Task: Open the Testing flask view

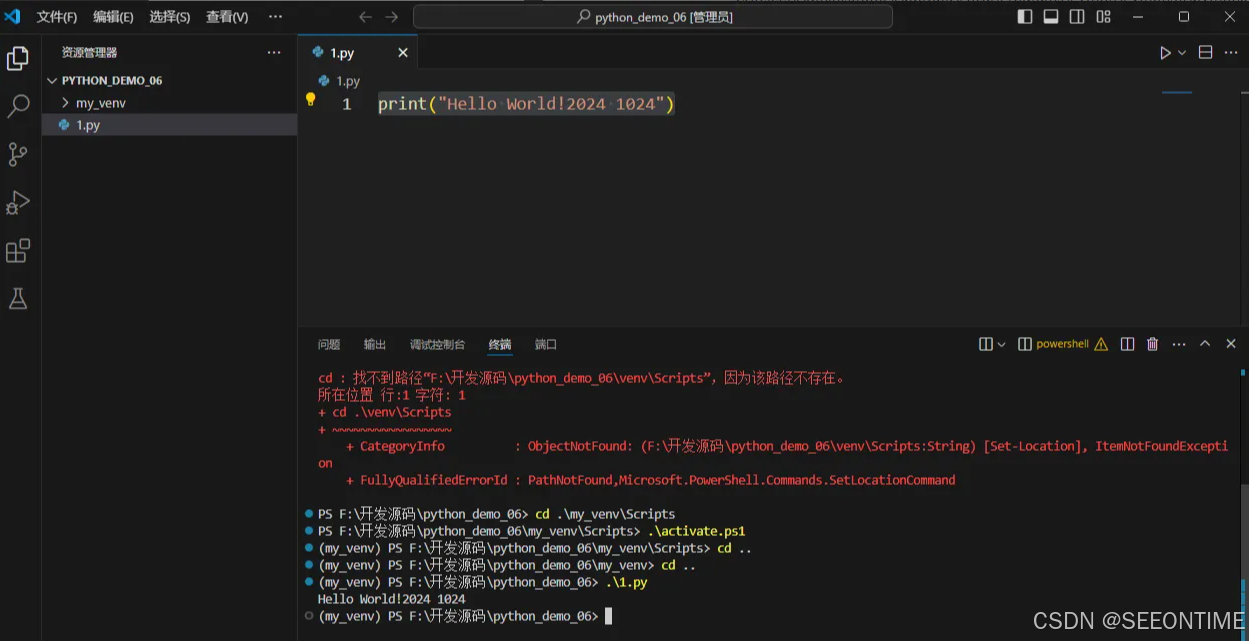Action: tap(18, 298)
